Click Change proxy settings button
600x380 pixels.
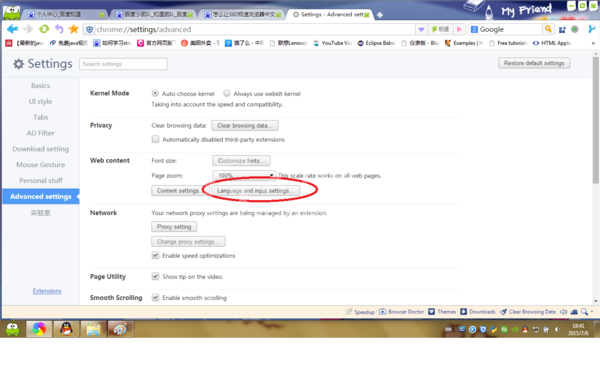coord(188,241)
